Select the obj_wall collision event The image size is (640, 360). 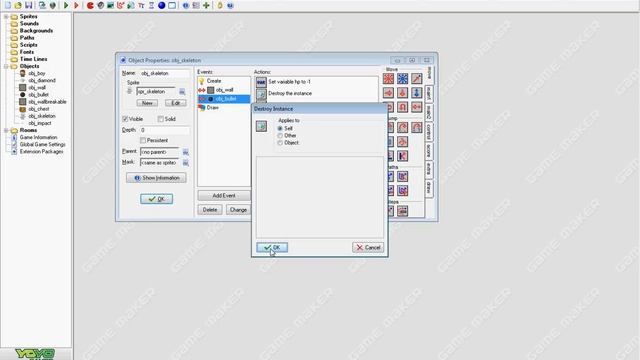point(224,90)
